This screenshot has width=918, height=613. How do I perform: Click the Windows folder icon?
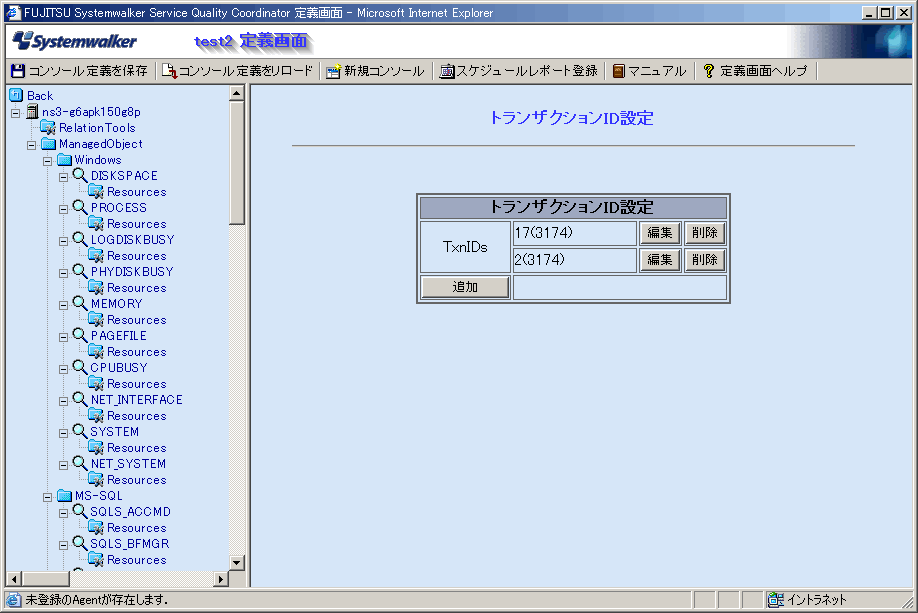pos(64,159)
